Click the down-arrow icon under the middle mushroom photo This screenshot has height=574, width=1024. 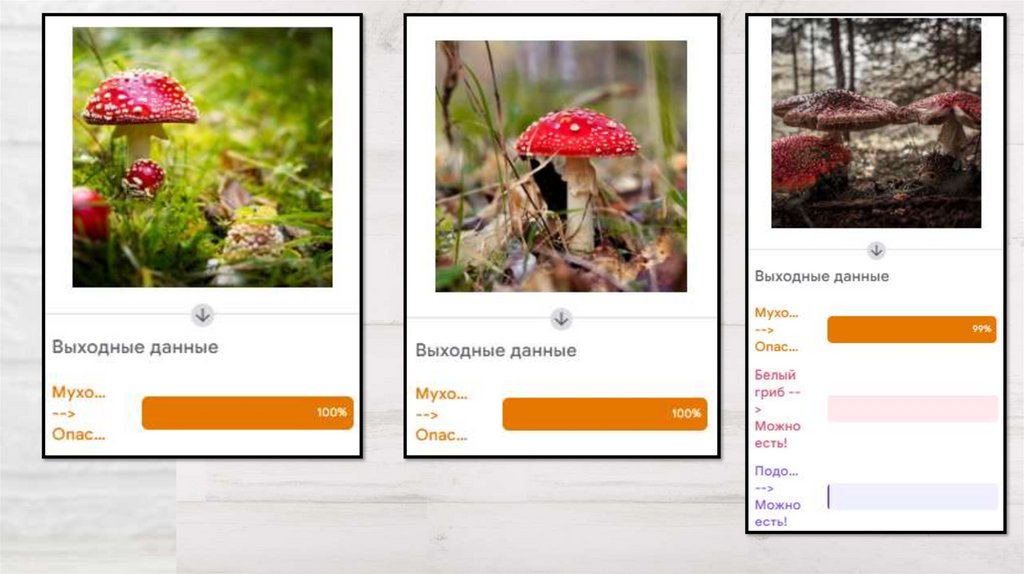pyautogui.click(x=561, y=319)
